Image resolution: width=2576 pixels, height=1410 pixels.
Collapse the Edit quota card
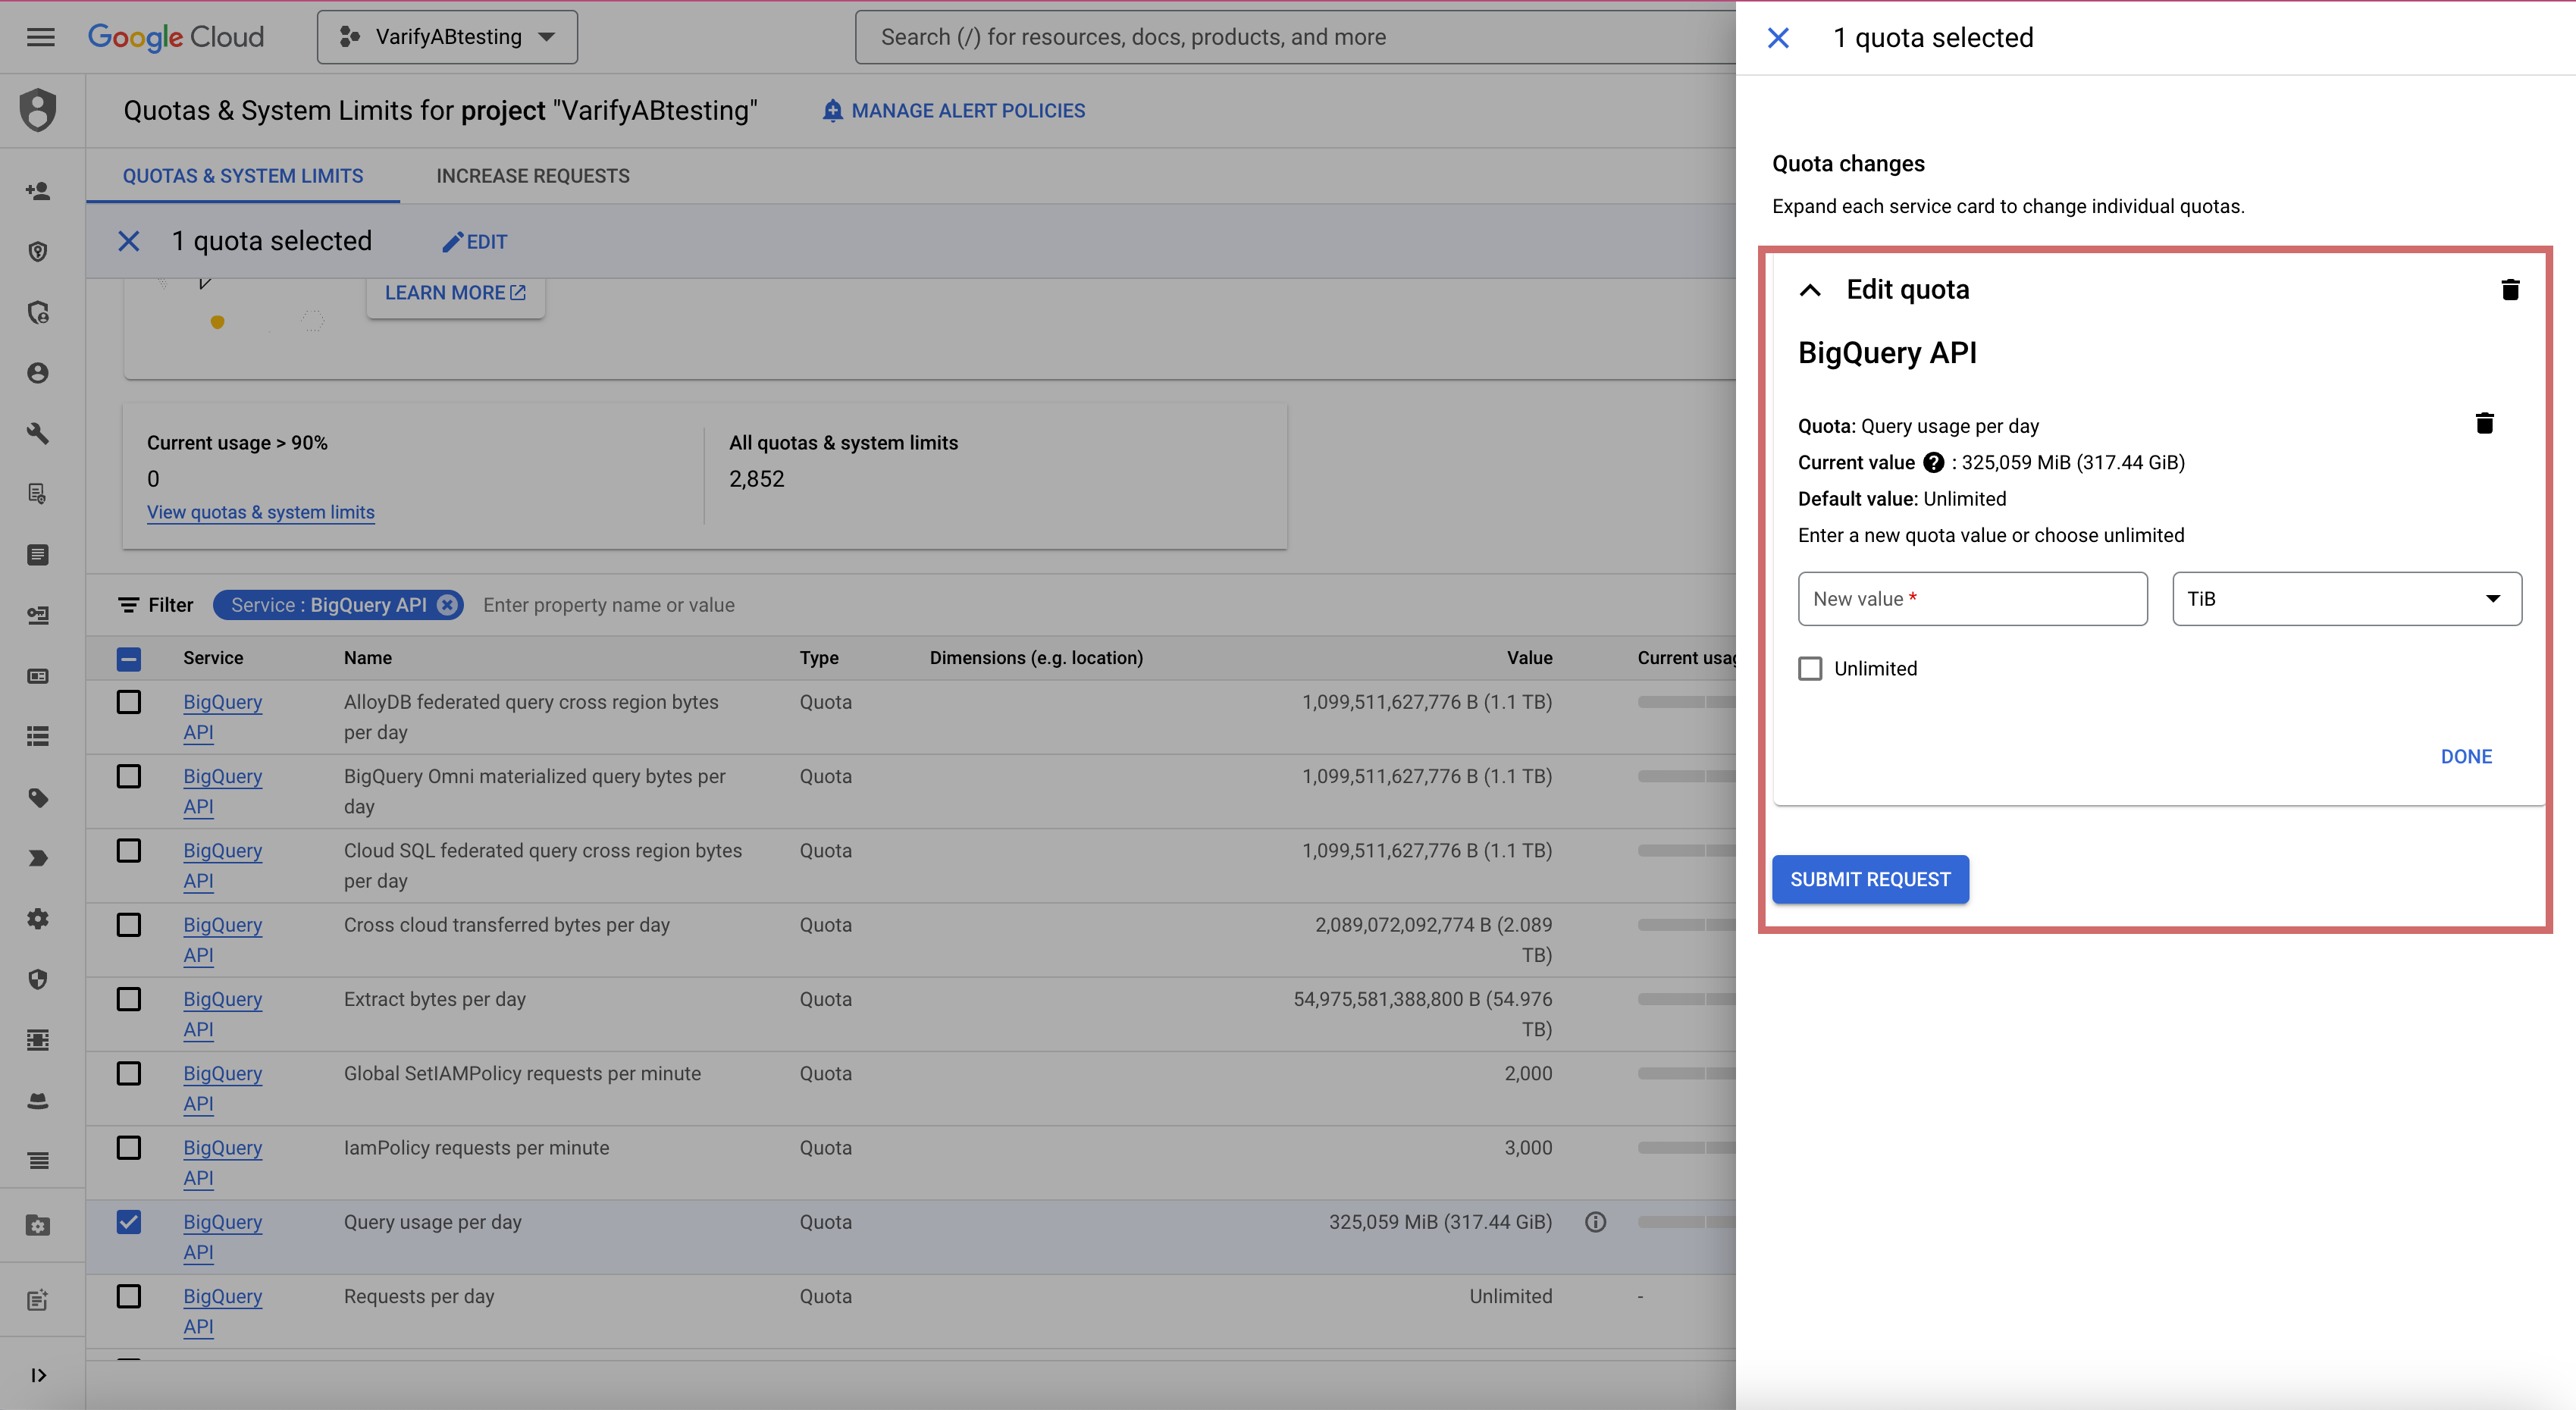[1810, 290]
